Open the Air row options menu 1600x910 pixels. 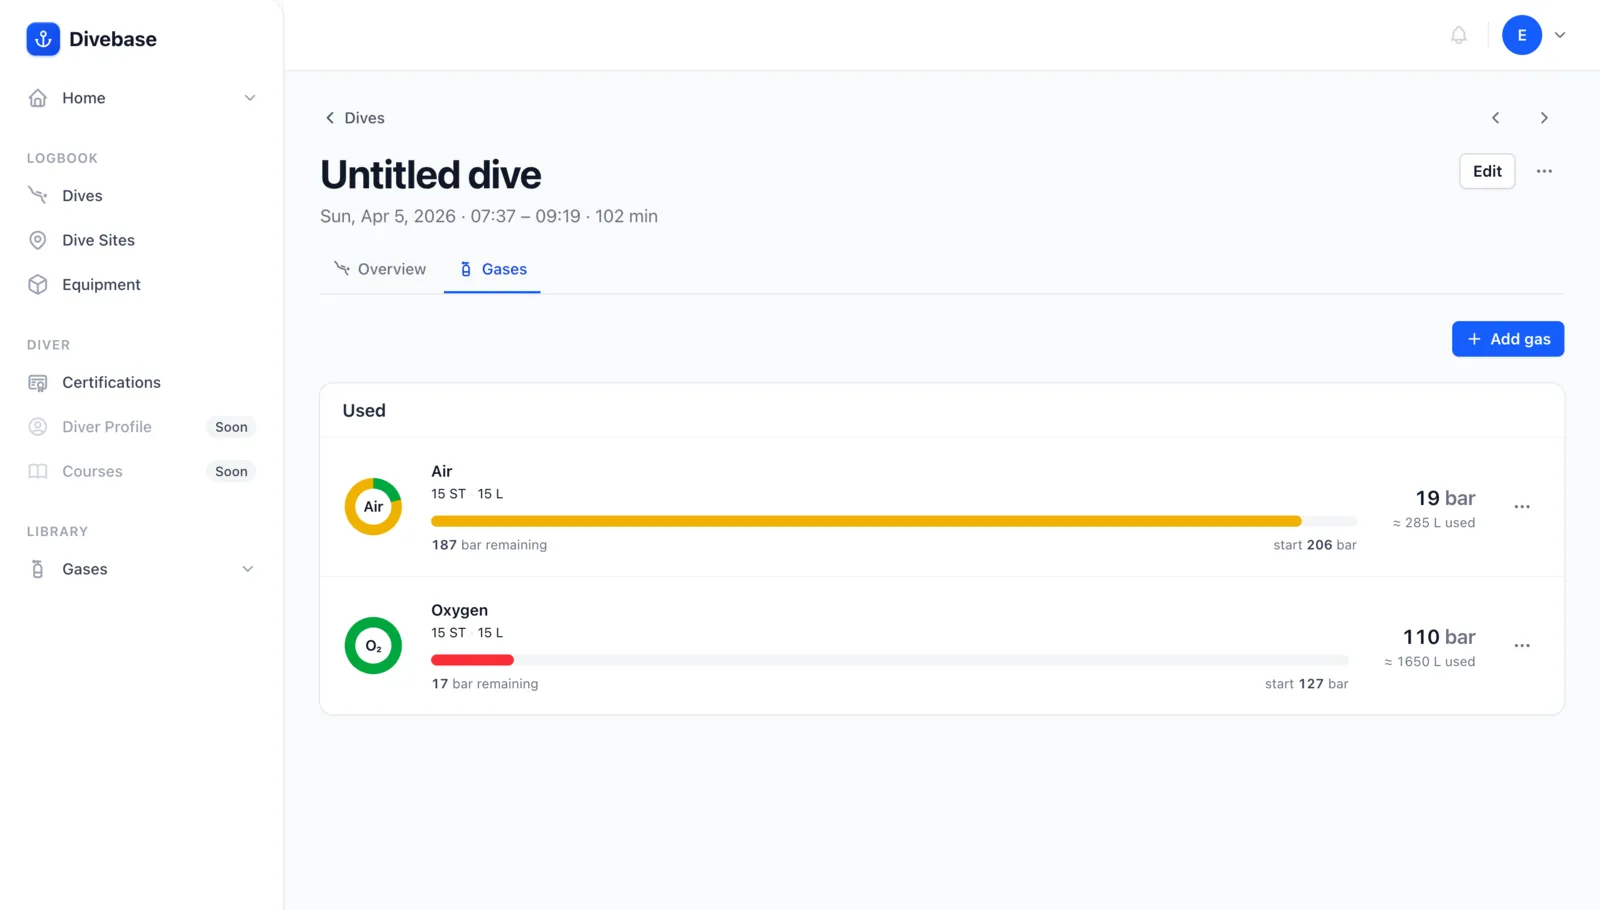tap(1522, 507)
